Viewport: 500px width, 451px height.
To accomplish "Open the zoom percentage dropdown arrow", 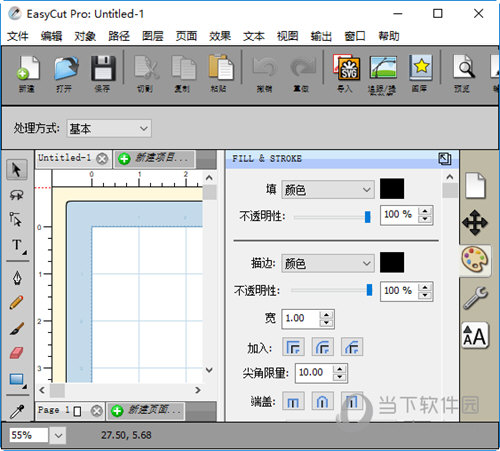I will point(58,435).
